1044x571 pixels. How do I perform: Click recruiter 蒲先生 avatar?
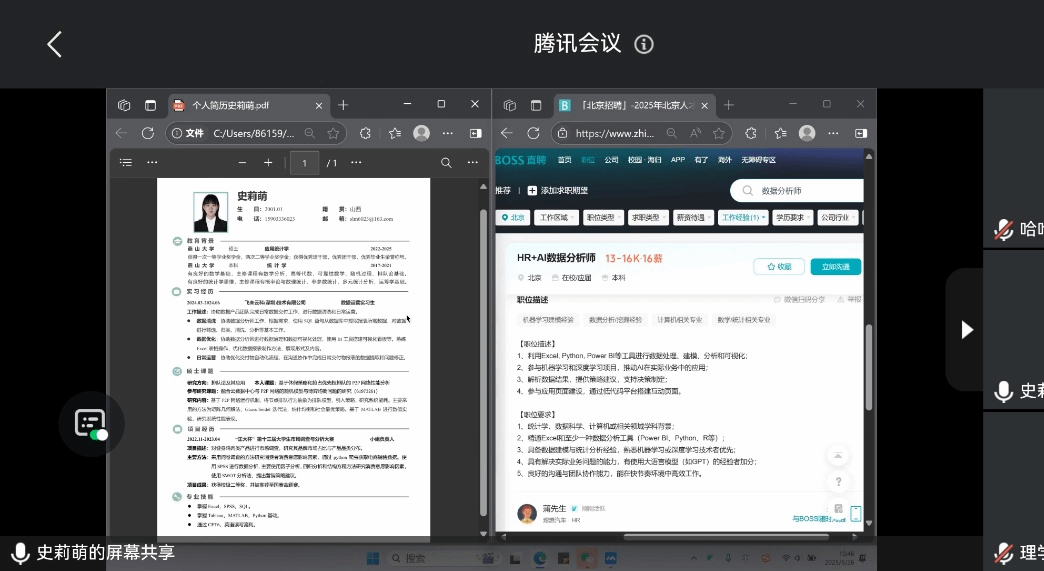click(x=527, y=513)
